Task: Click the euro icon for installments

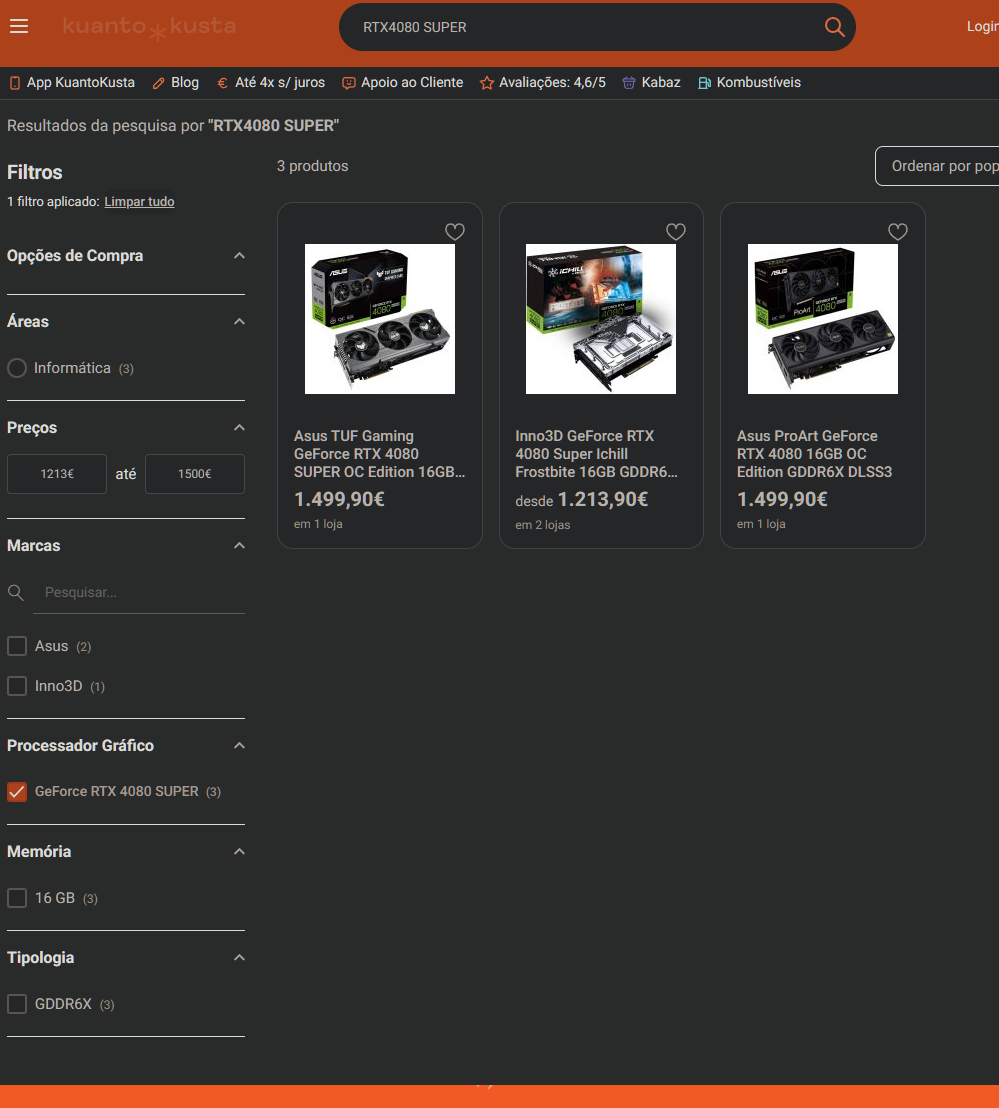Action: click(223, 83)
